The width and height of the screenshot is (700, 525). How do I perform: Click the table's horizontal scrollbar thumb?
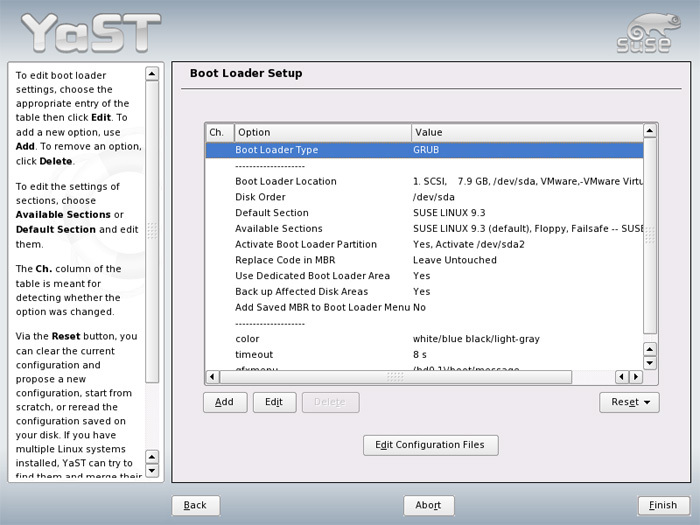coord(396,377)
